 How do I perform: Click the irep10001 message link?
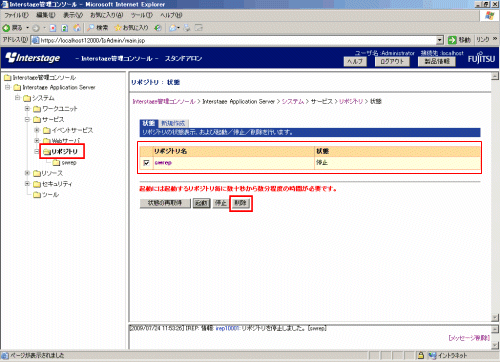(x=227, y=328)
